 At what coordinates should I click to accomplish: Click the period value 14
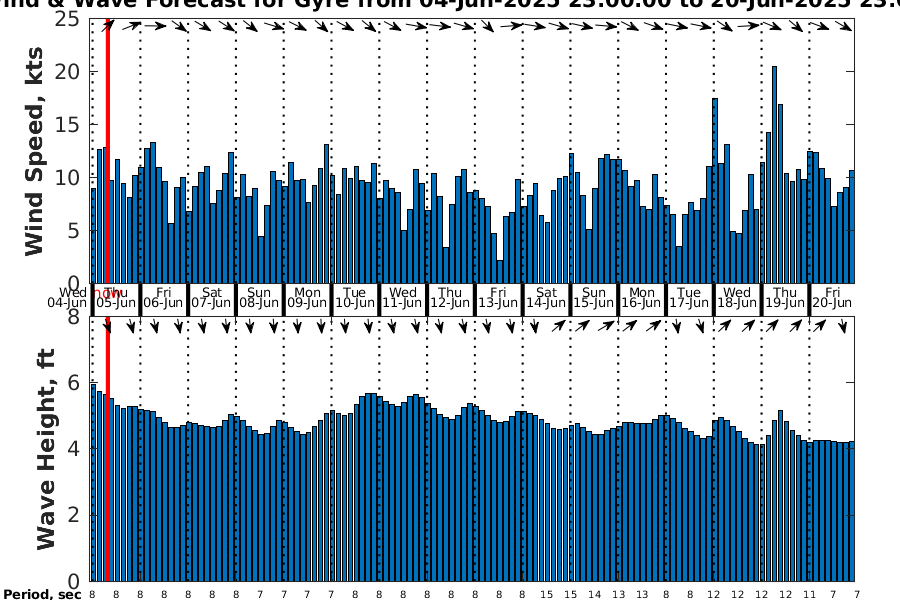coord(594,594)
